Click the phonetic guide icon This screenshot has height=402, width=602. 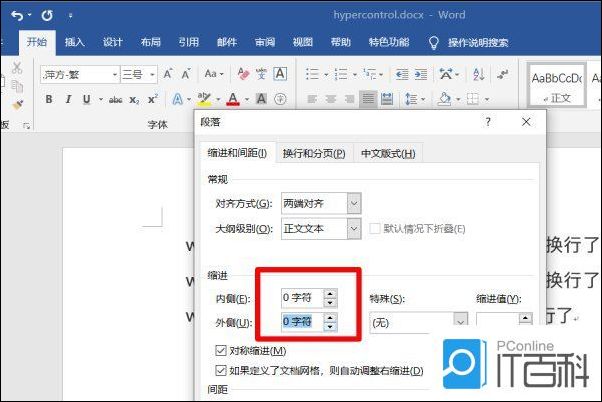(x=261, y=73)
